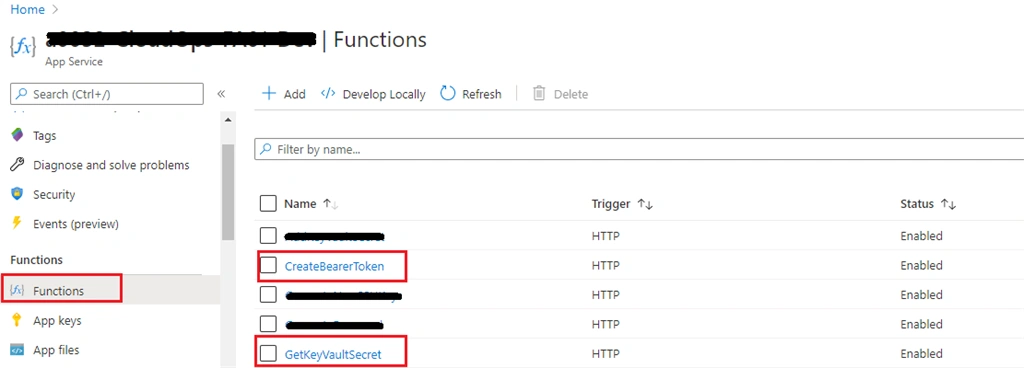Open the CreateBearerToken function

click(x=334, y=266)
